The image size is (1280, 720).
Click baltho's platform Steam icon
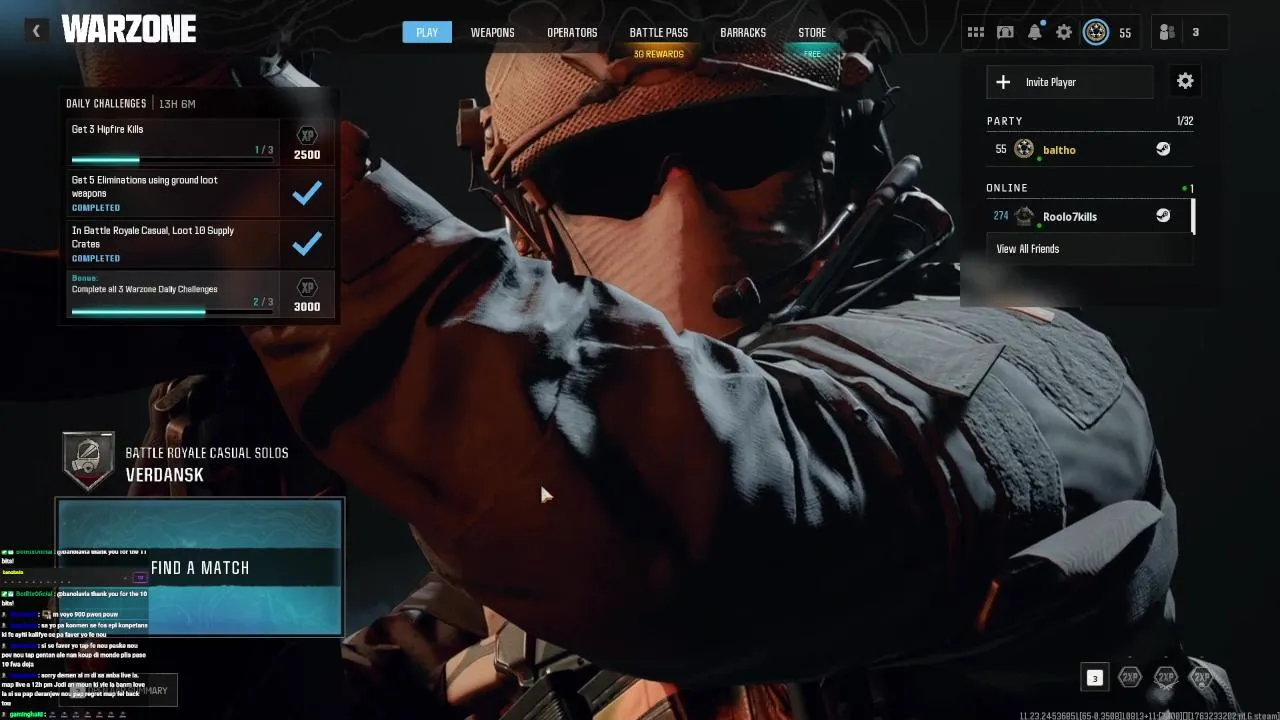[1163, 149]
